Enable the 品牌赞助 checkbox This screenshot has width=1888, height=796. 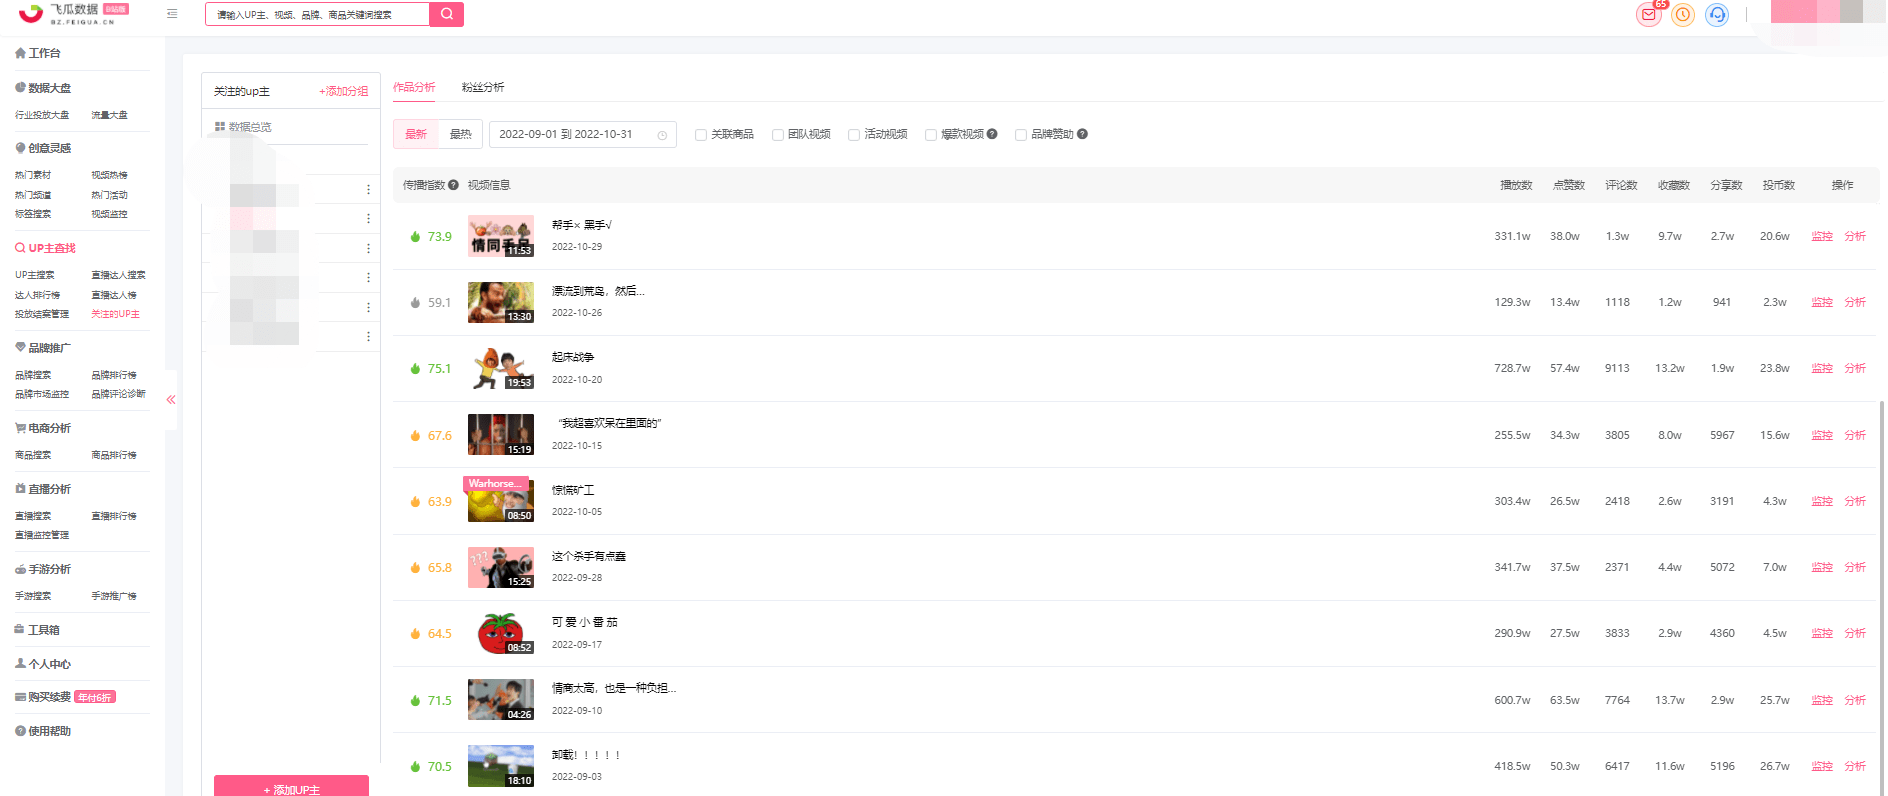1020,135
